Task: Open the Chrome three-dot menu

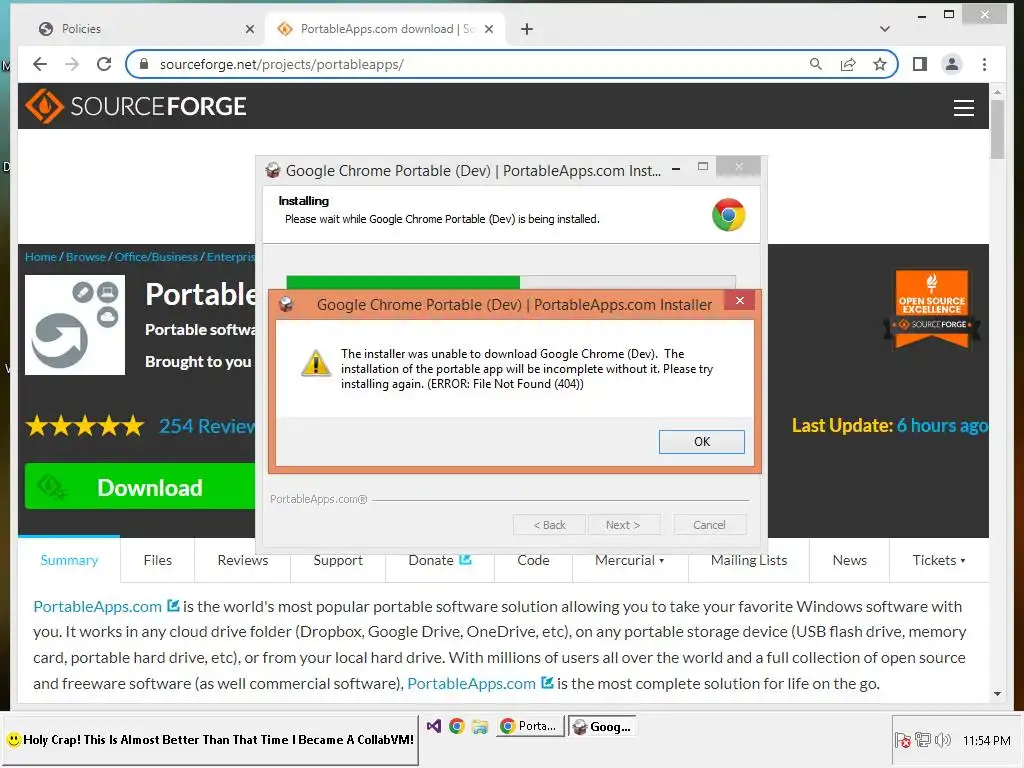Action: click(984, 64)
